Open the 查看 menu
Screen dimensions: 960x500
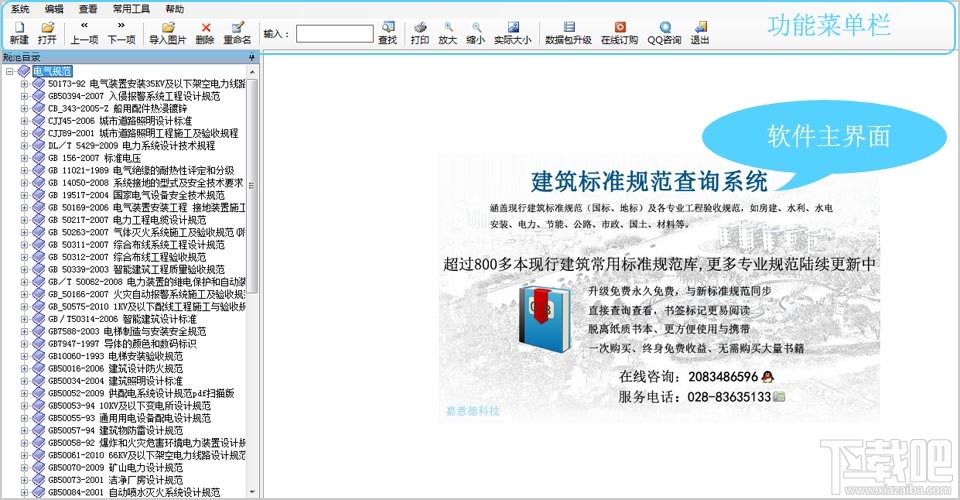pyautogui.click(x=88, y=8)
